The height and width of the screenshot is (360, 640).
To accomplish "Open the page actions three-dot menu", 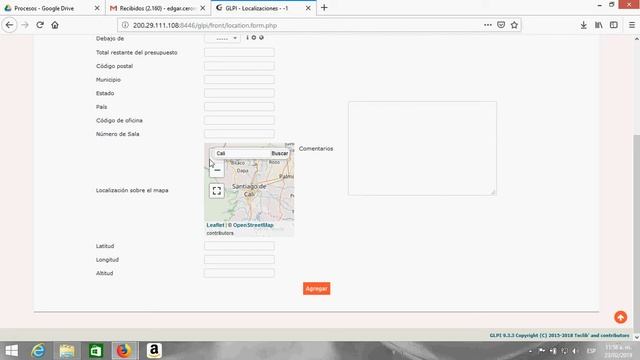I will coord(488,25).
